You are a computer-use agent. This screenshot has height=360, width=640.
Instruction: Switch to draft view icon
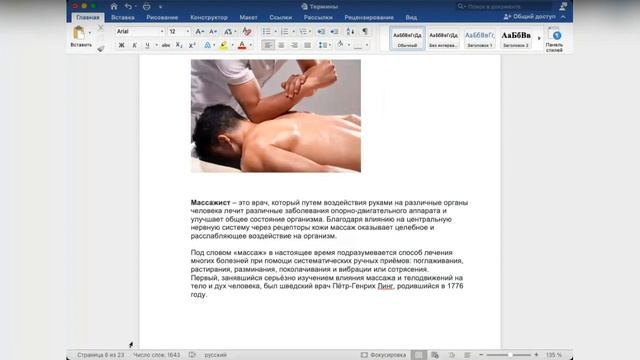[x=467, y=355]
